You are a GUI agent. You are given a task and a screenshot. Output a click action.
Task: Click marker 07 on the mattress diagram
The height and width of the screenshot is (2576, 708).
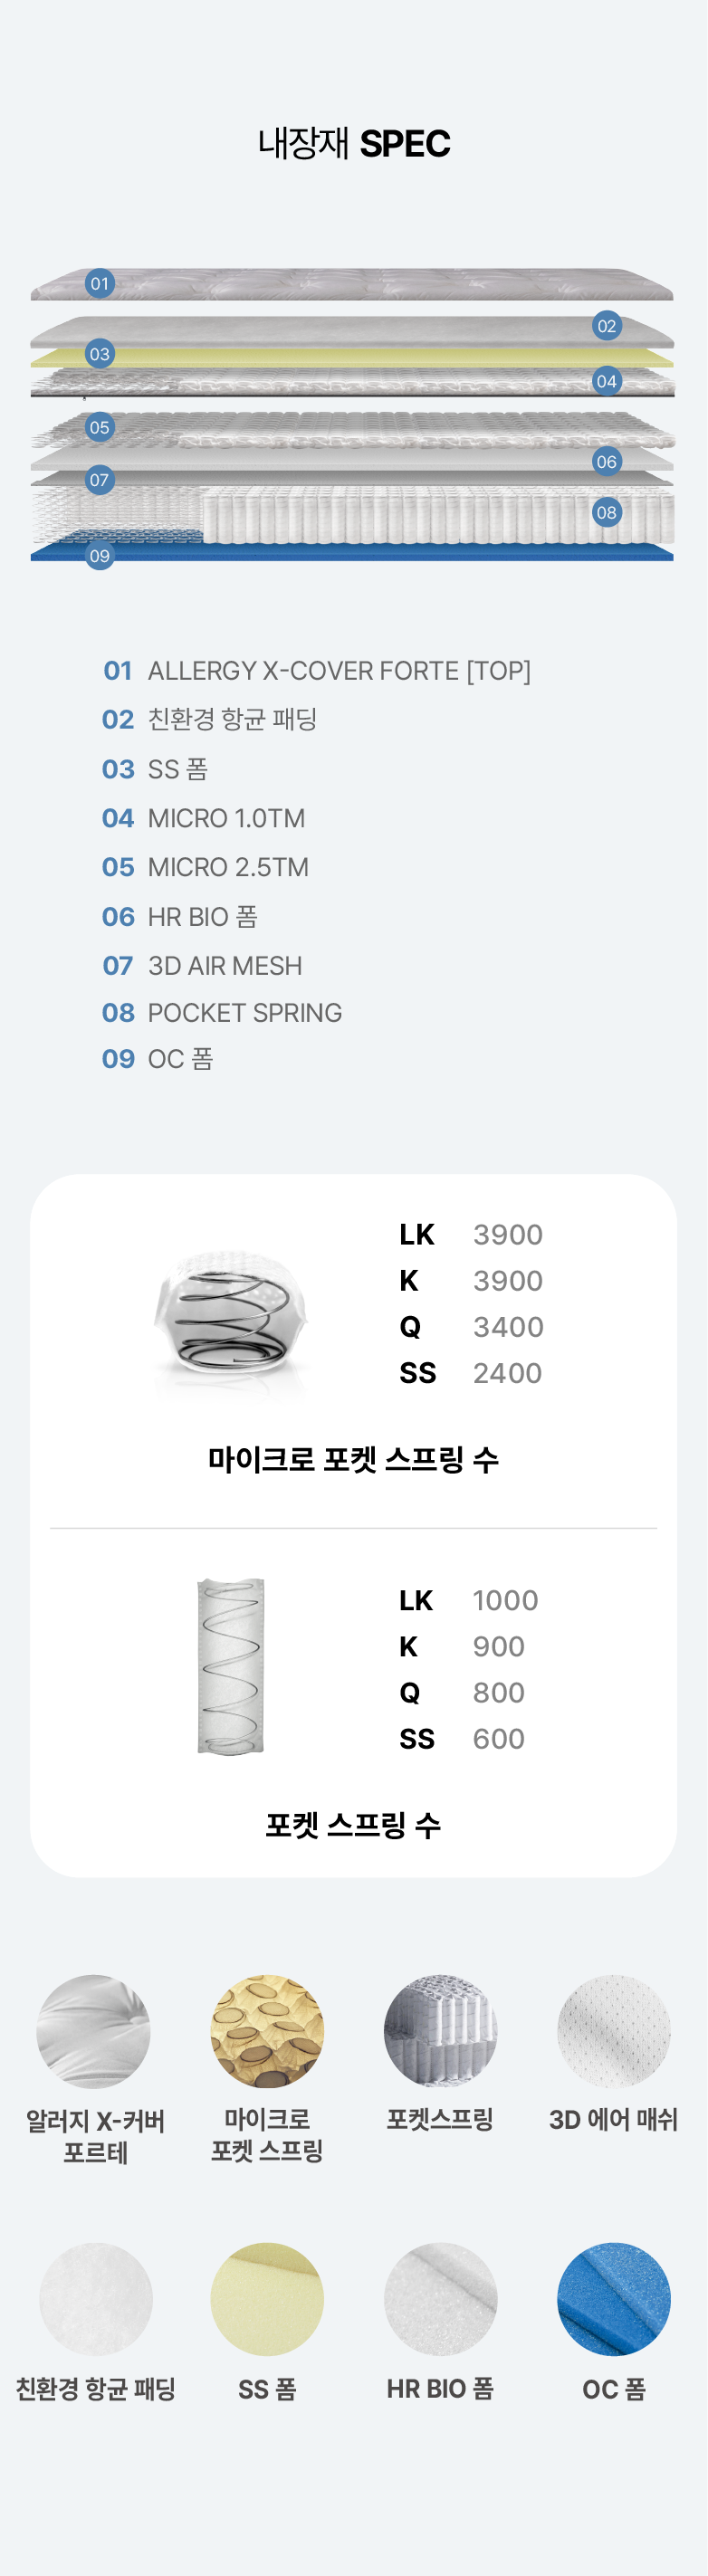pyautogui.click(x=99, y=480)
